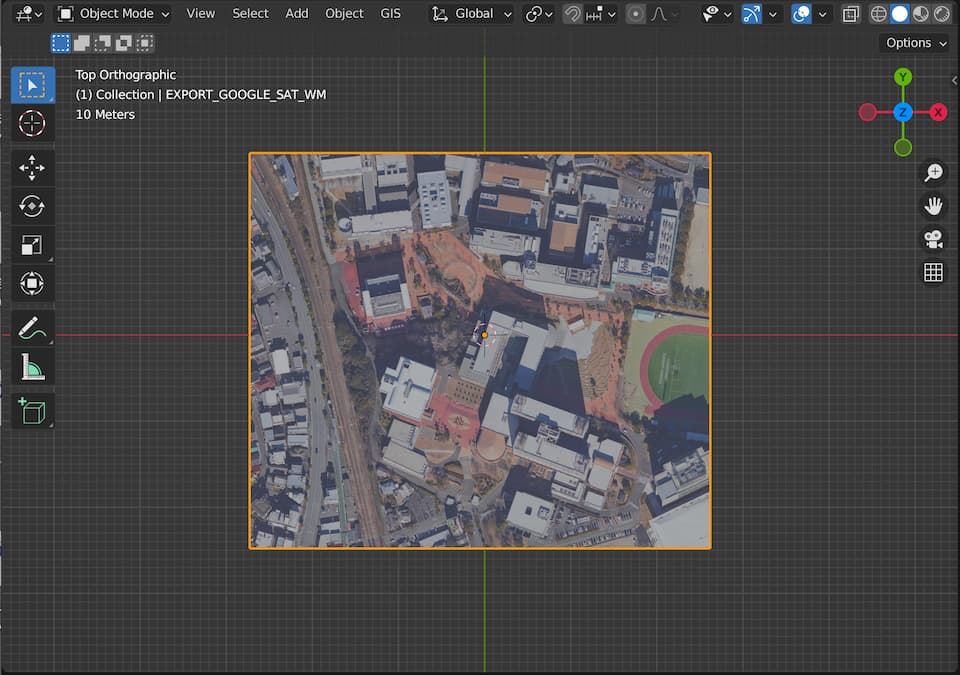Click the red X axis on the navigation gizmo
960x675 pixels.
click(938, 112)
